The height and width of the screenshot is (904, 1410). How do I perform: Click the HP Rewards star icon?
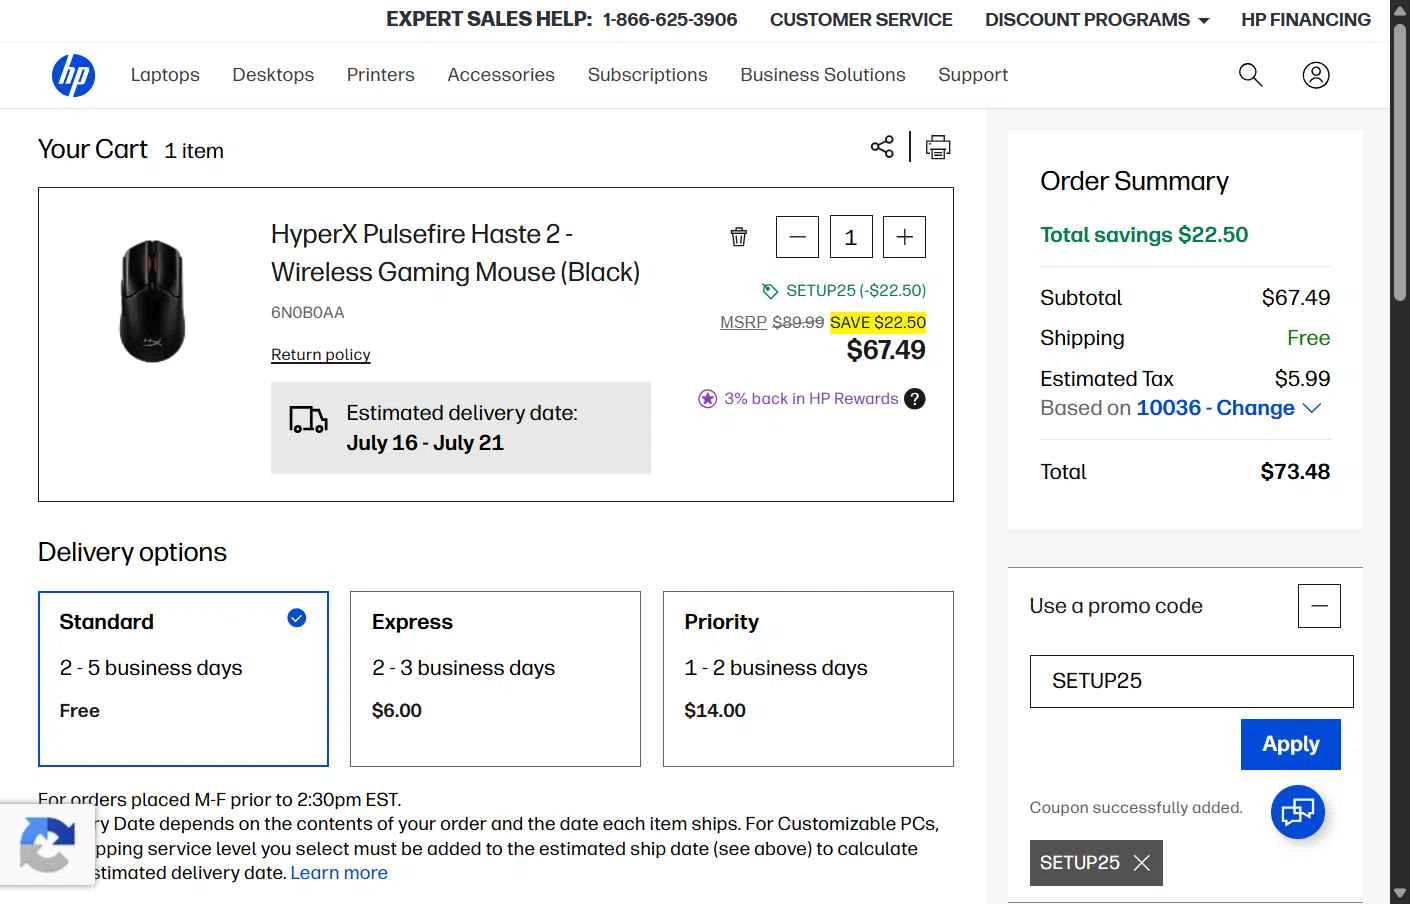708,399
